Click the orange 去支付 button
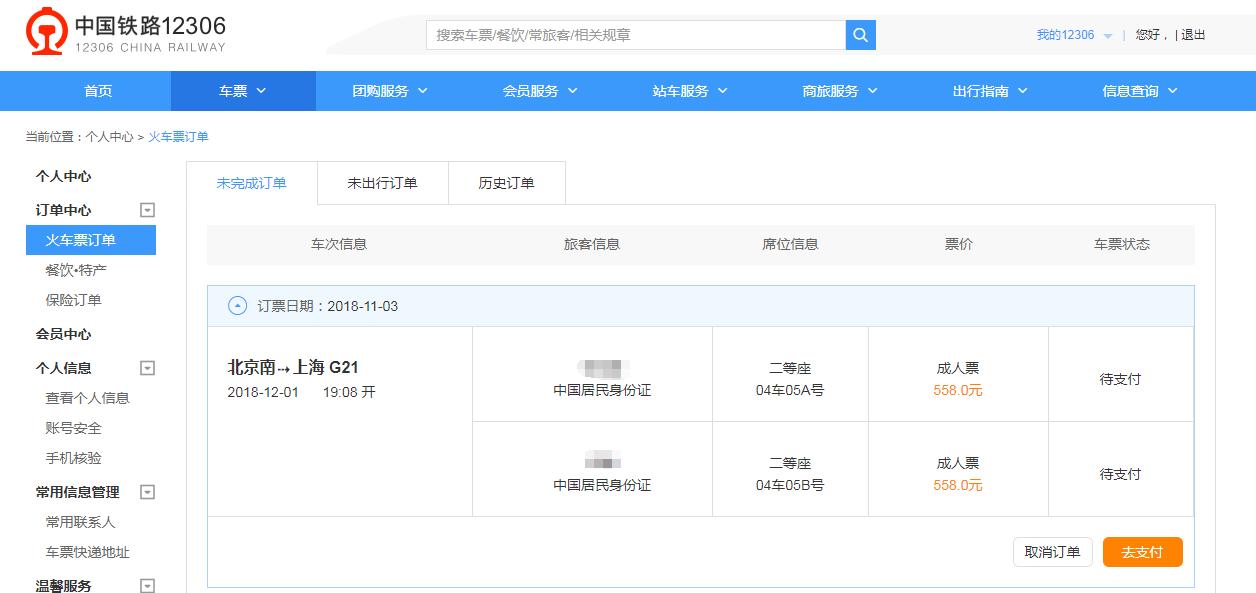1256x593 pixels. click(x=1143, y=551)
